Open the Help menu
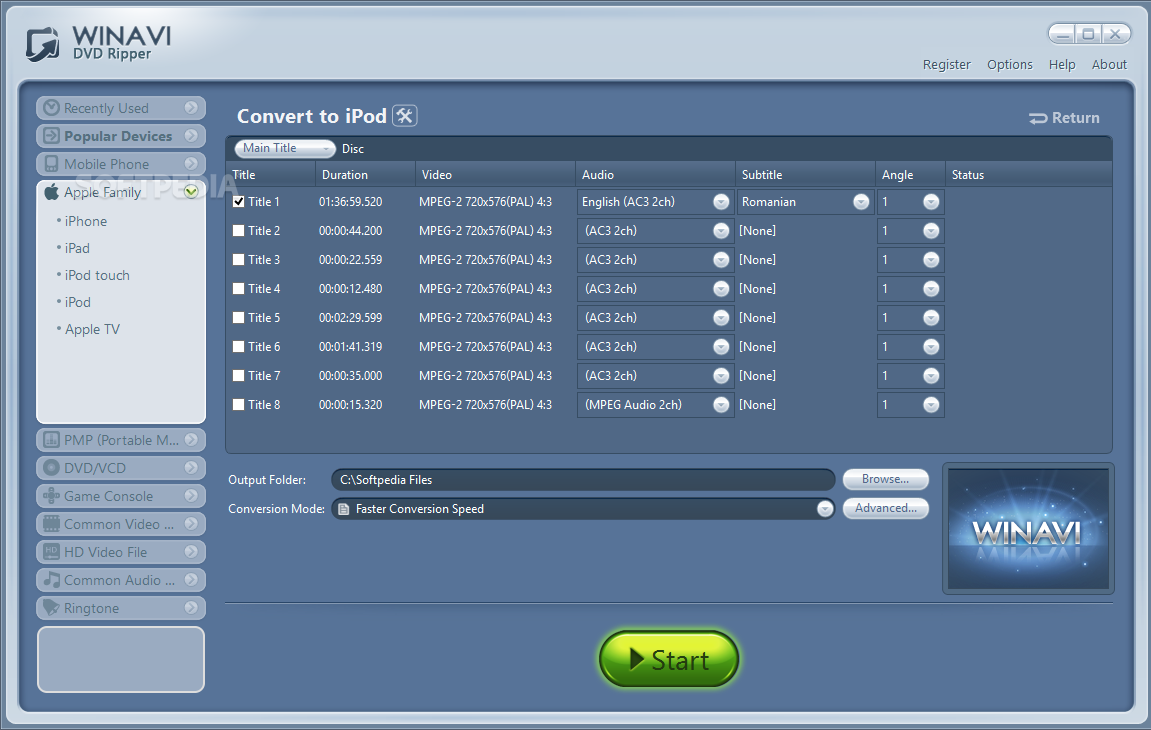Image resolution: width=1151 pixels, height=730 pixels. [x=1061, y=65]
